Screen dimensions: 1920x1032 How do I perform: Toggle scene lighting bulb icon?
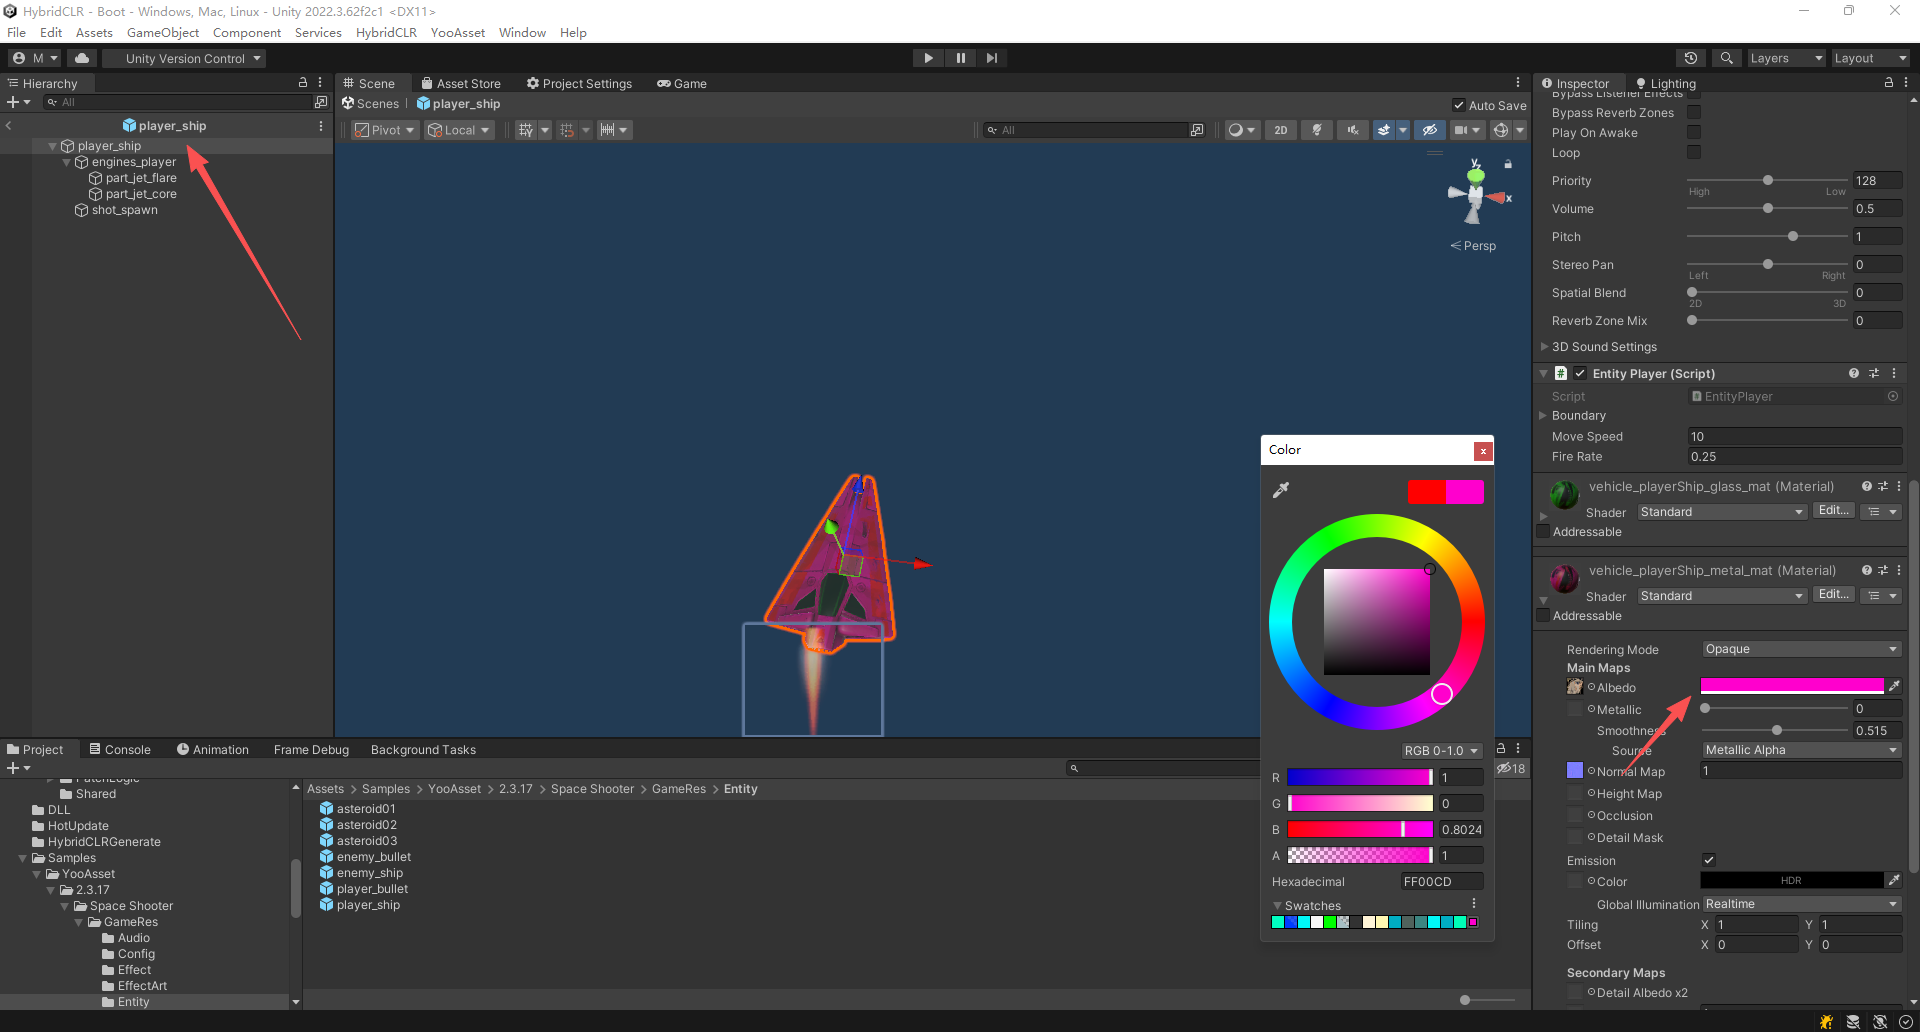[x=1317, y=130]
